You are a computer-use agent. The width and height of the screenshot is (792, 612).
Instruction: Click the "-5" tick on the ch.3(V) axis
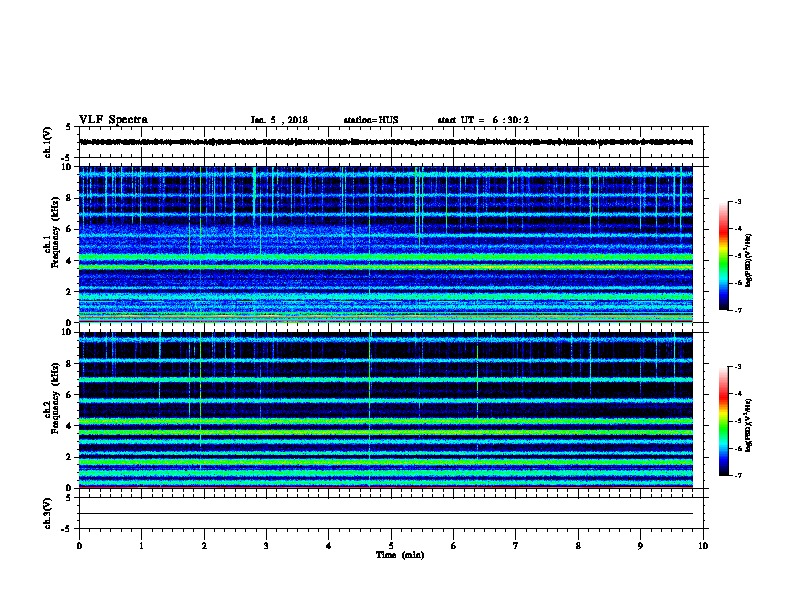click(x=67, y=529)
